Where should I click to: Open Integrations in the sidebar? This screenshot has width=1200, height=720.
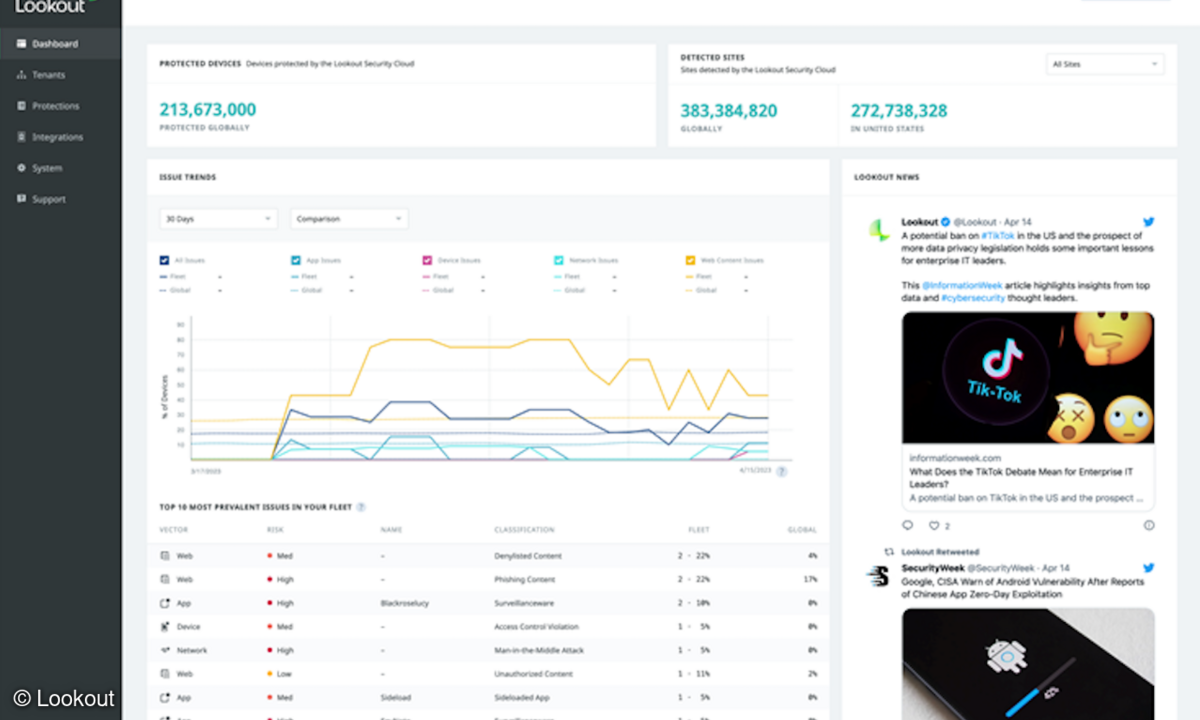pyautogui.click(x=60, y=137)
